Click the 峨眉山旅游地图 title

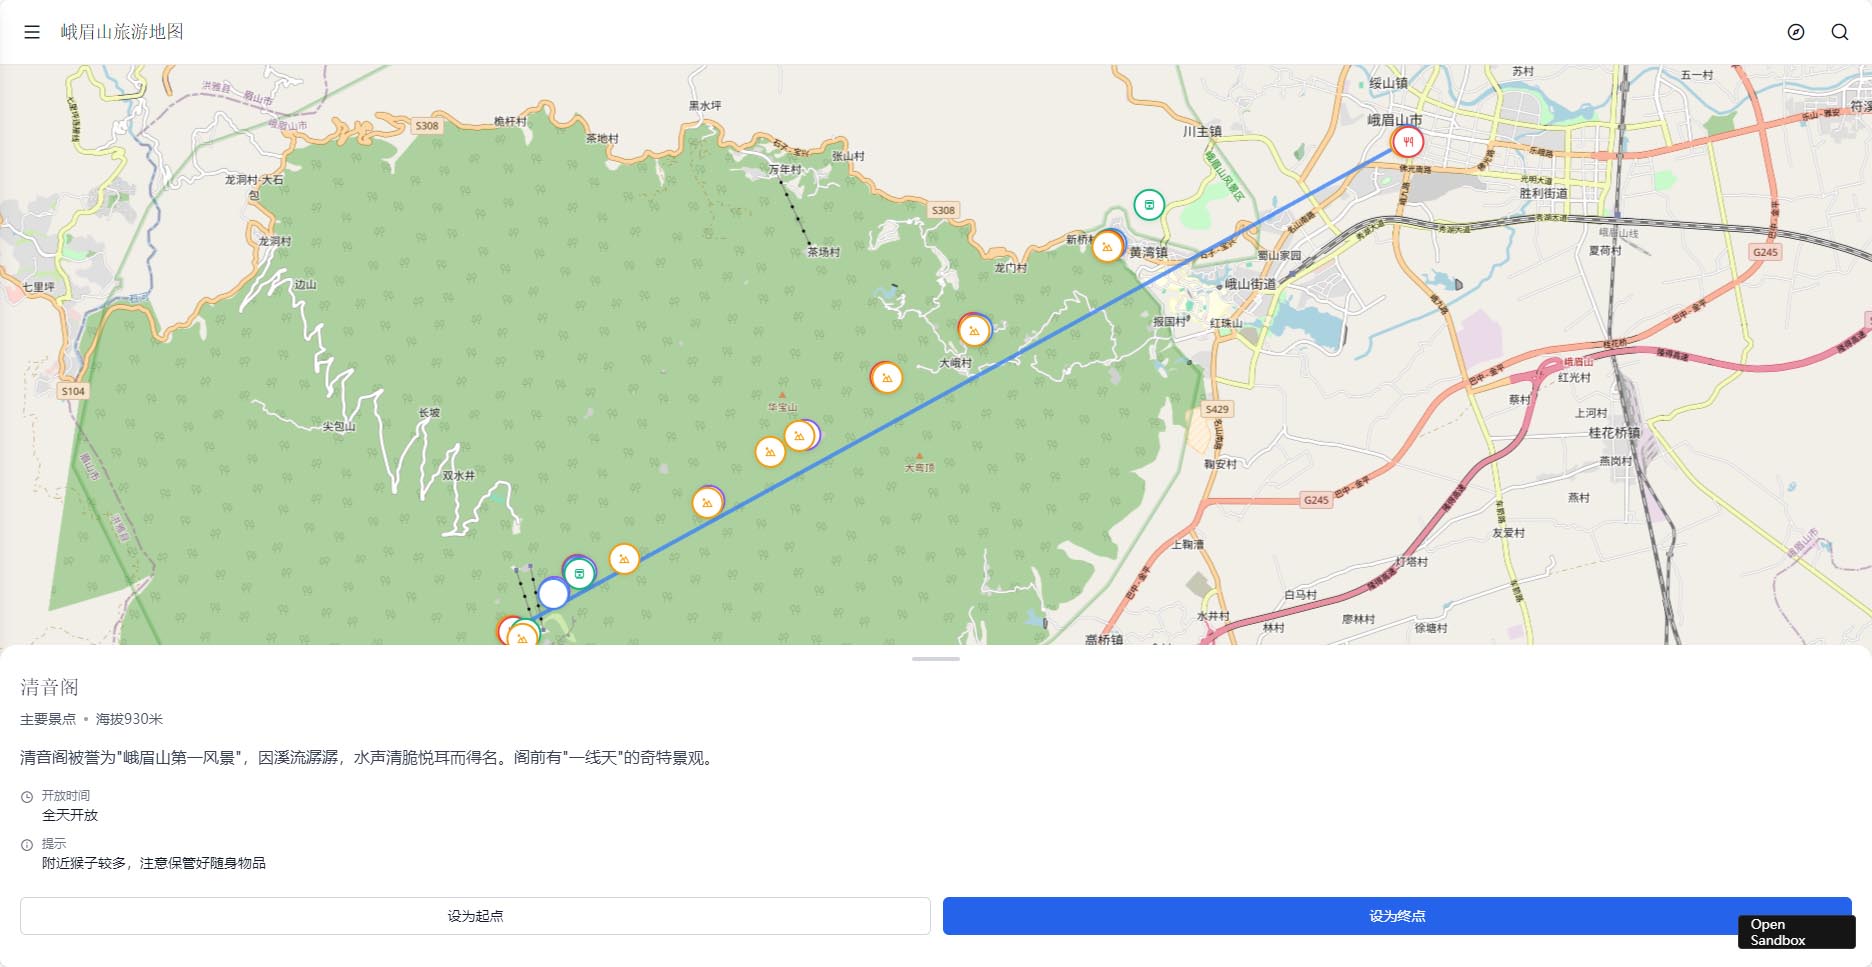pos(122,32)
